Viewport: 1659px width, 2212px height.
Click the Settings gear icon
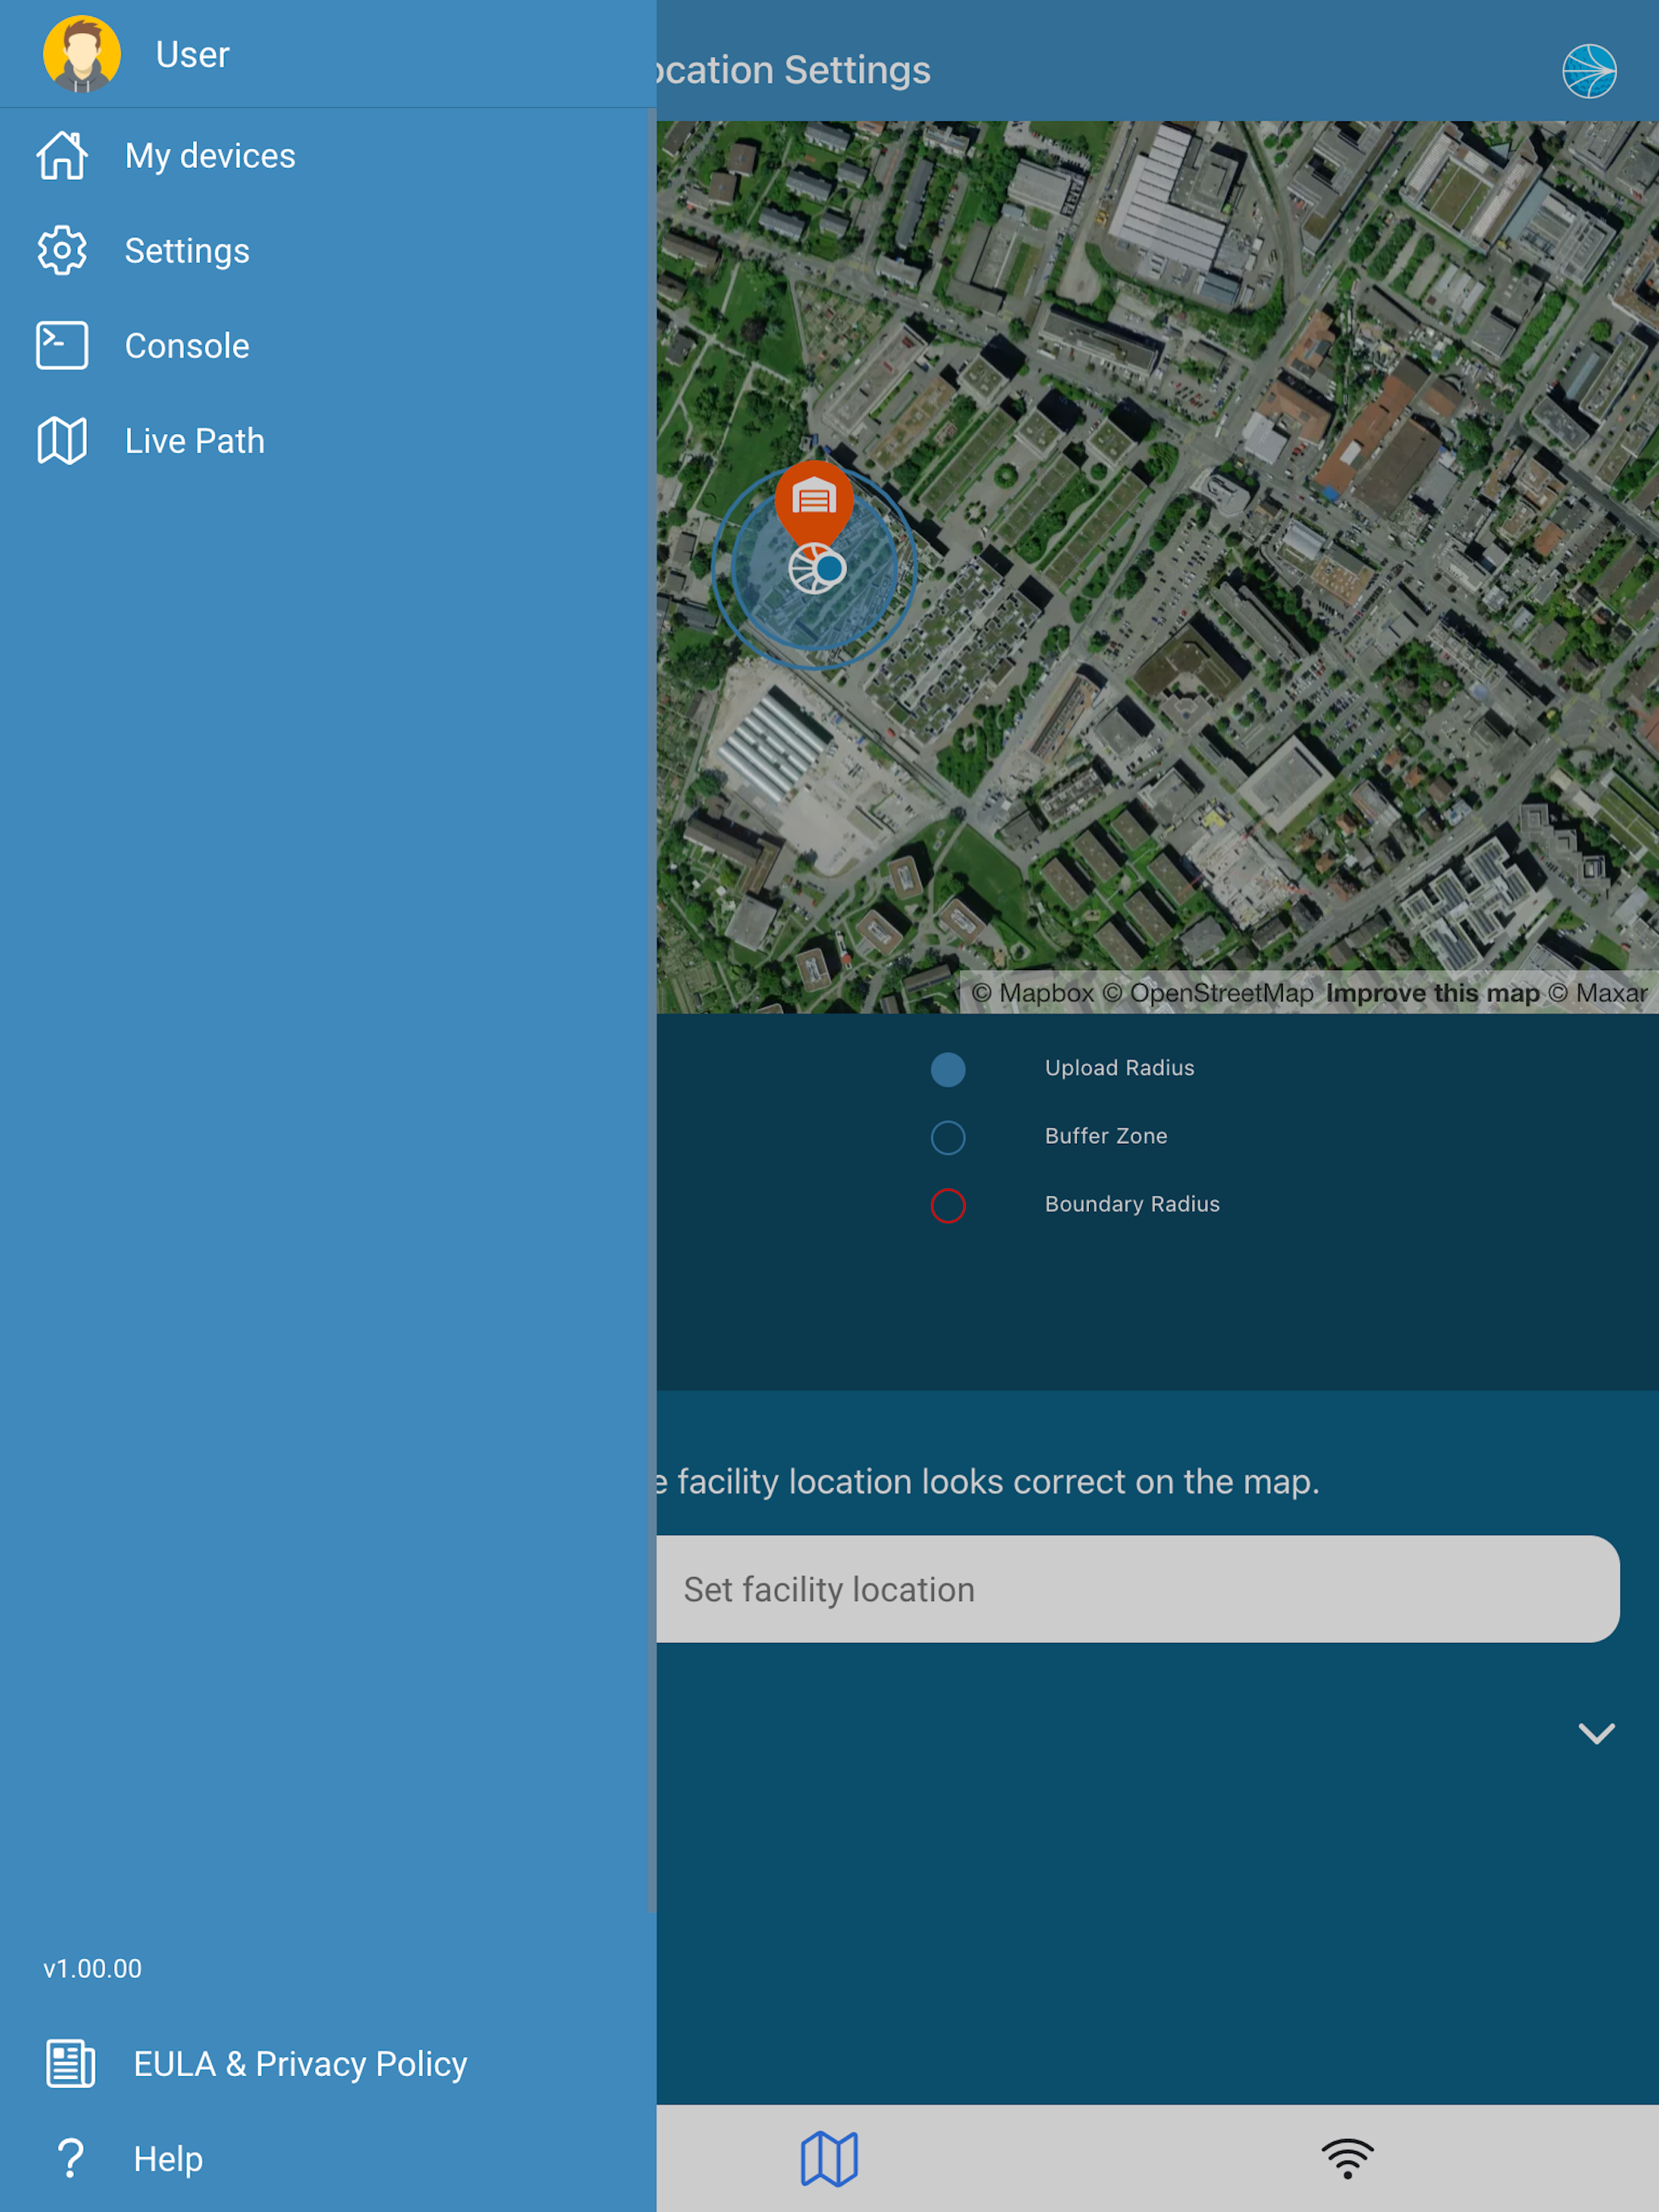point(62,250)
